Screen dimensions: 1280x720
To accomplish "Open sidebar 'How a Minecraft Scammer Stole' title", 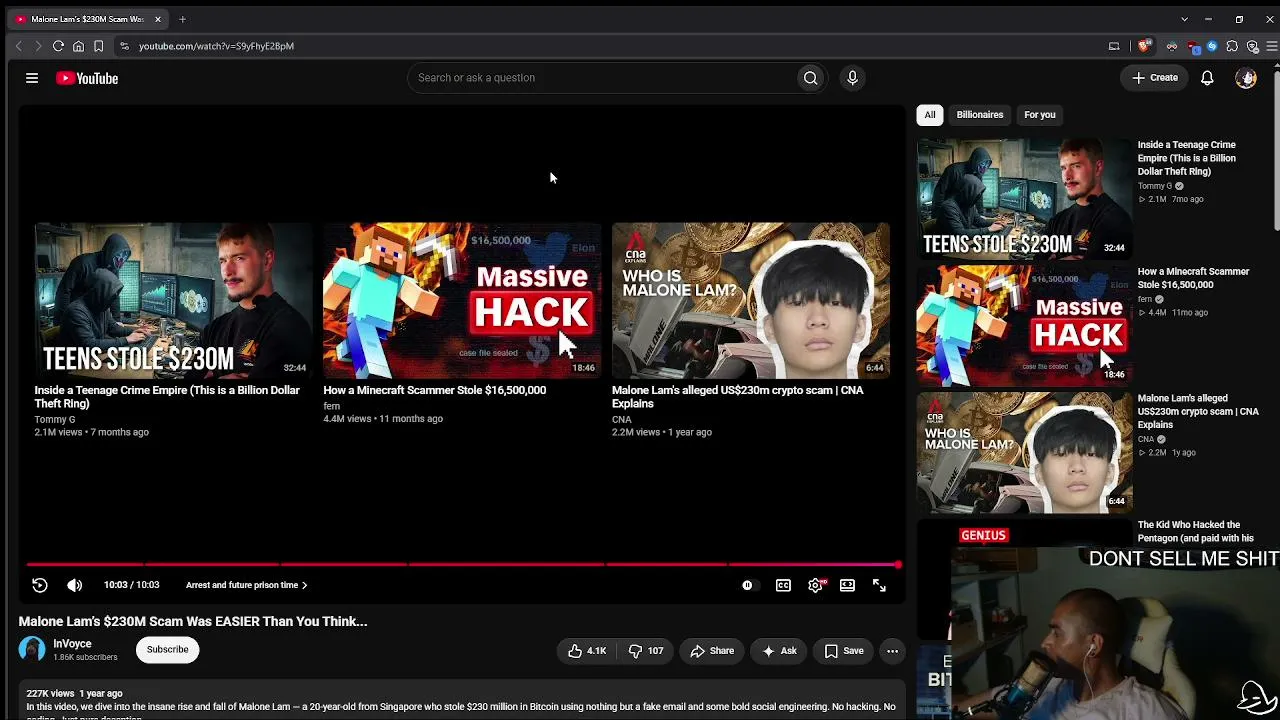I will pos(1194,278).
